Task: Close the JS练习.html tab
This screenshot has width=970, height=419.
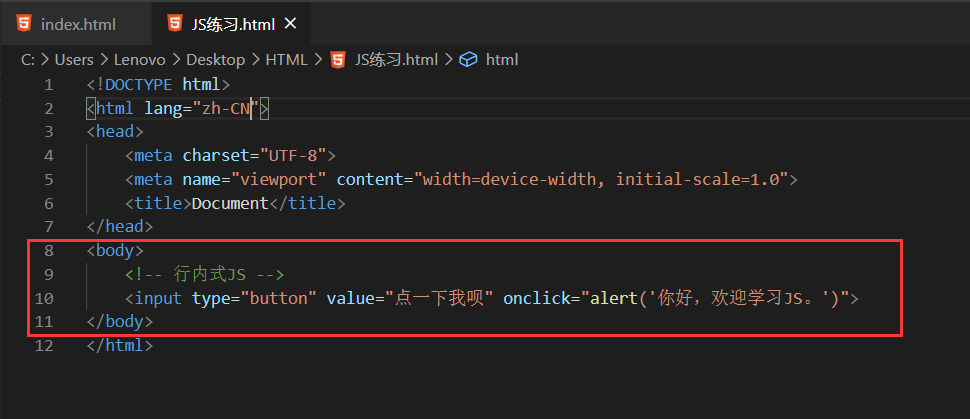Action: [x=290, y=24]
